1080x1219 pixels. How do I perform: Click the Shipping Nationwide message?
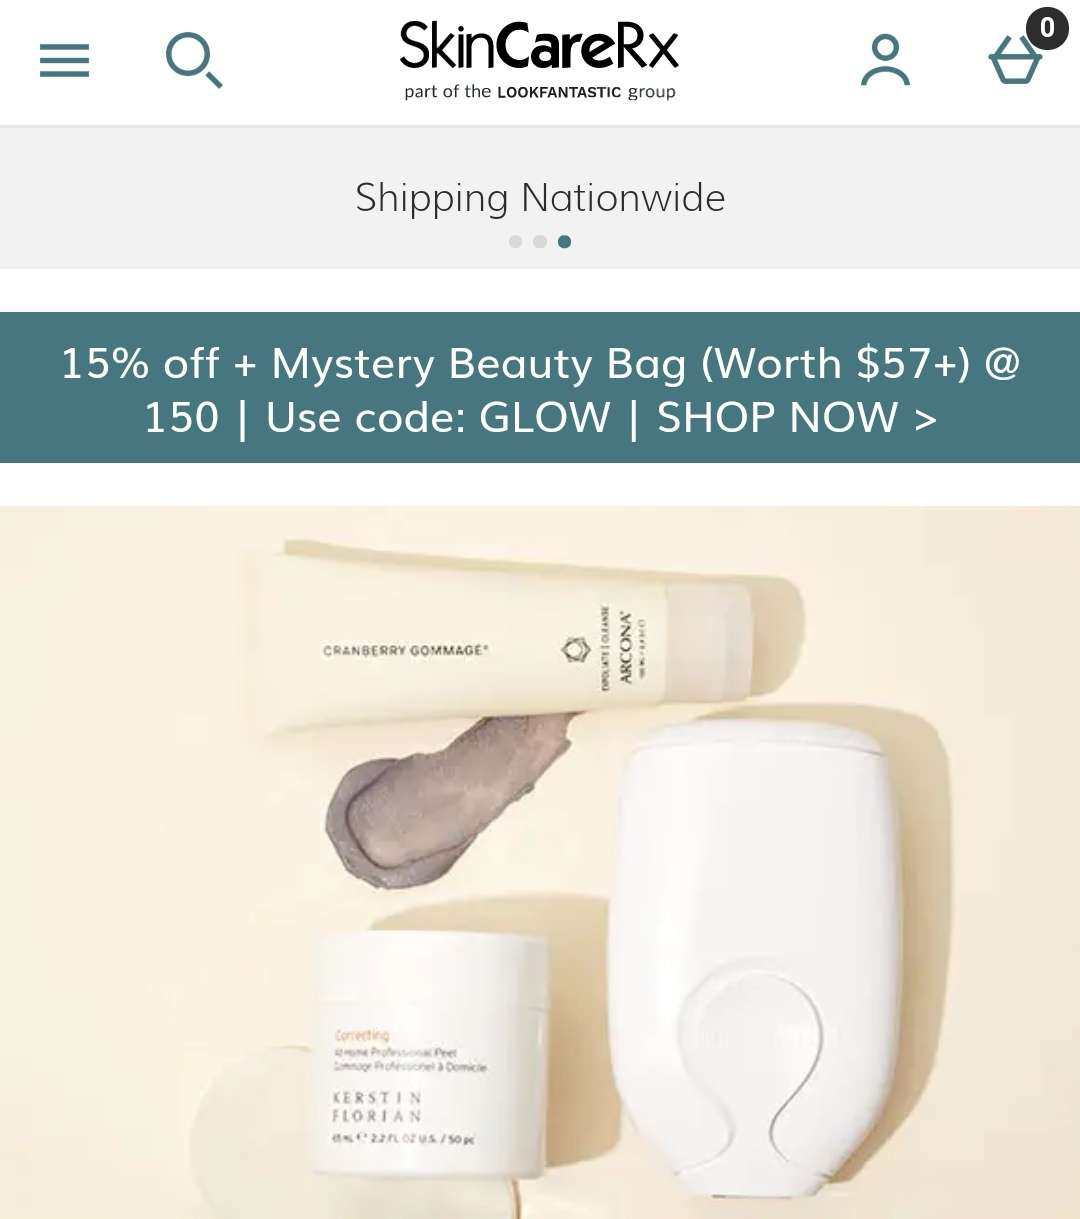coord(540,197)
